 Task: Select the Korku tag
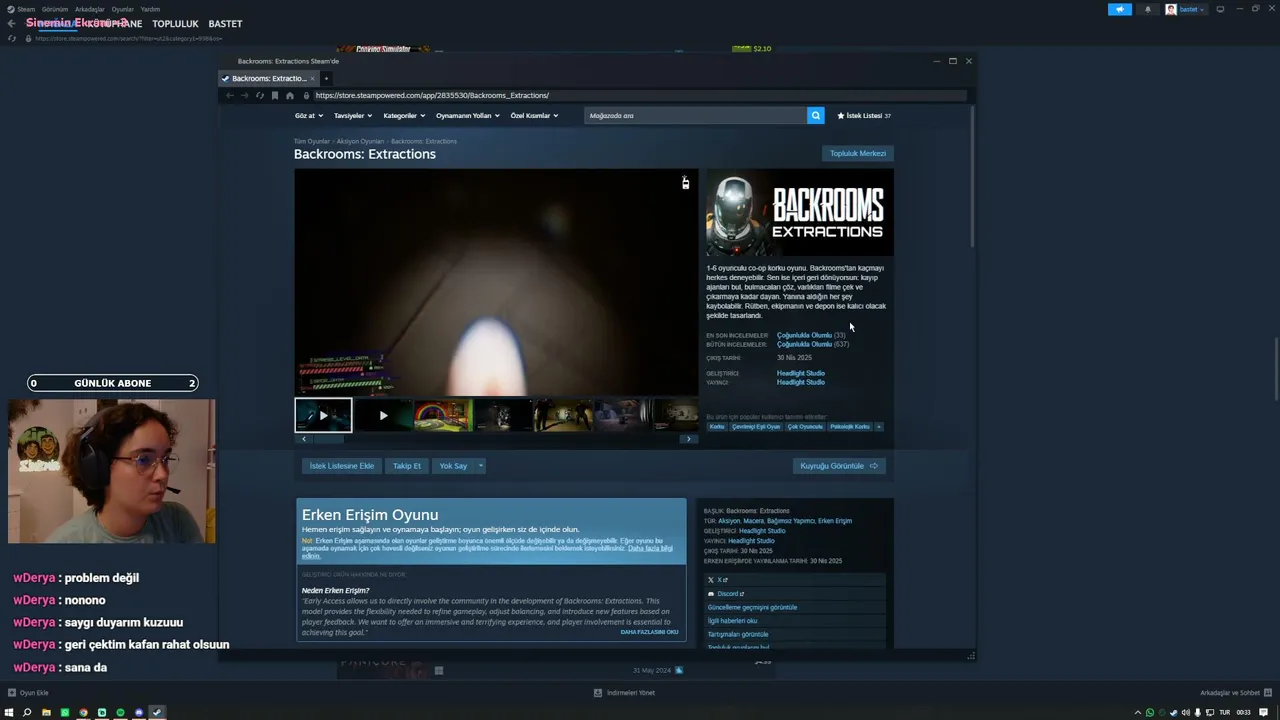point(717,427)
